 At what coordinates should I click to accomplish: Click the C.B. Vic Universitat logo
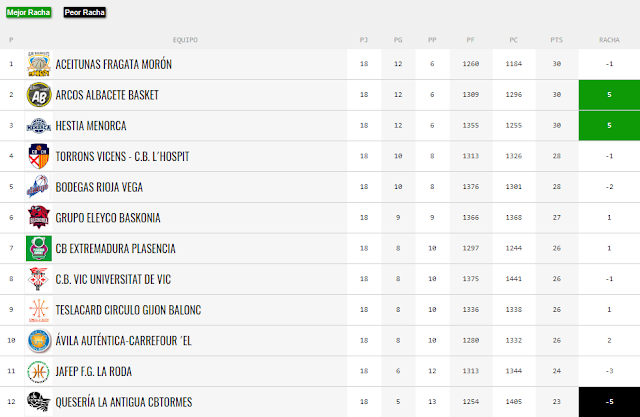(39, 279)
